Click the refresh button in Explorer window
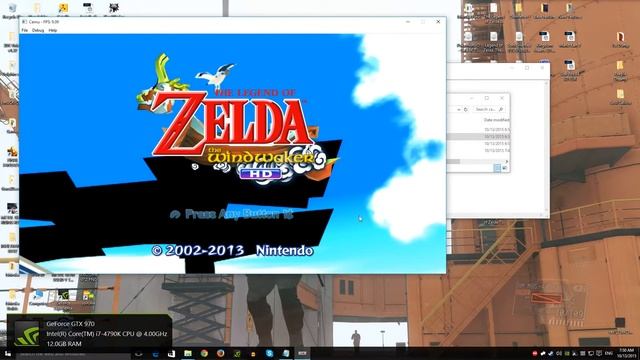Screen dimensions: 640x360 pyautogui.click(x=466, y=109)
